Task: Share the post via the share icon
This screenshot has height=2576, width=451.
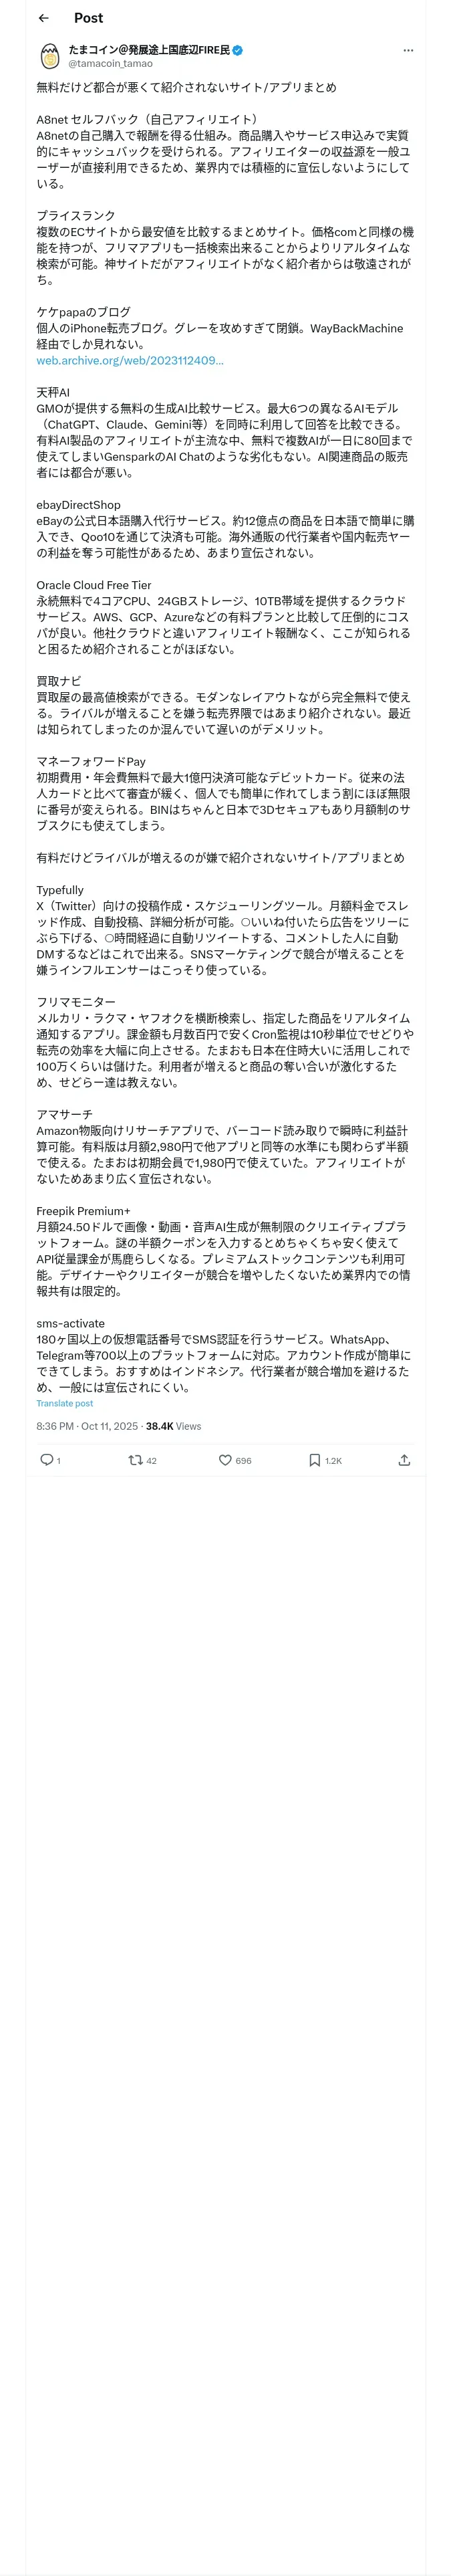Action: tap(404, 1460)
